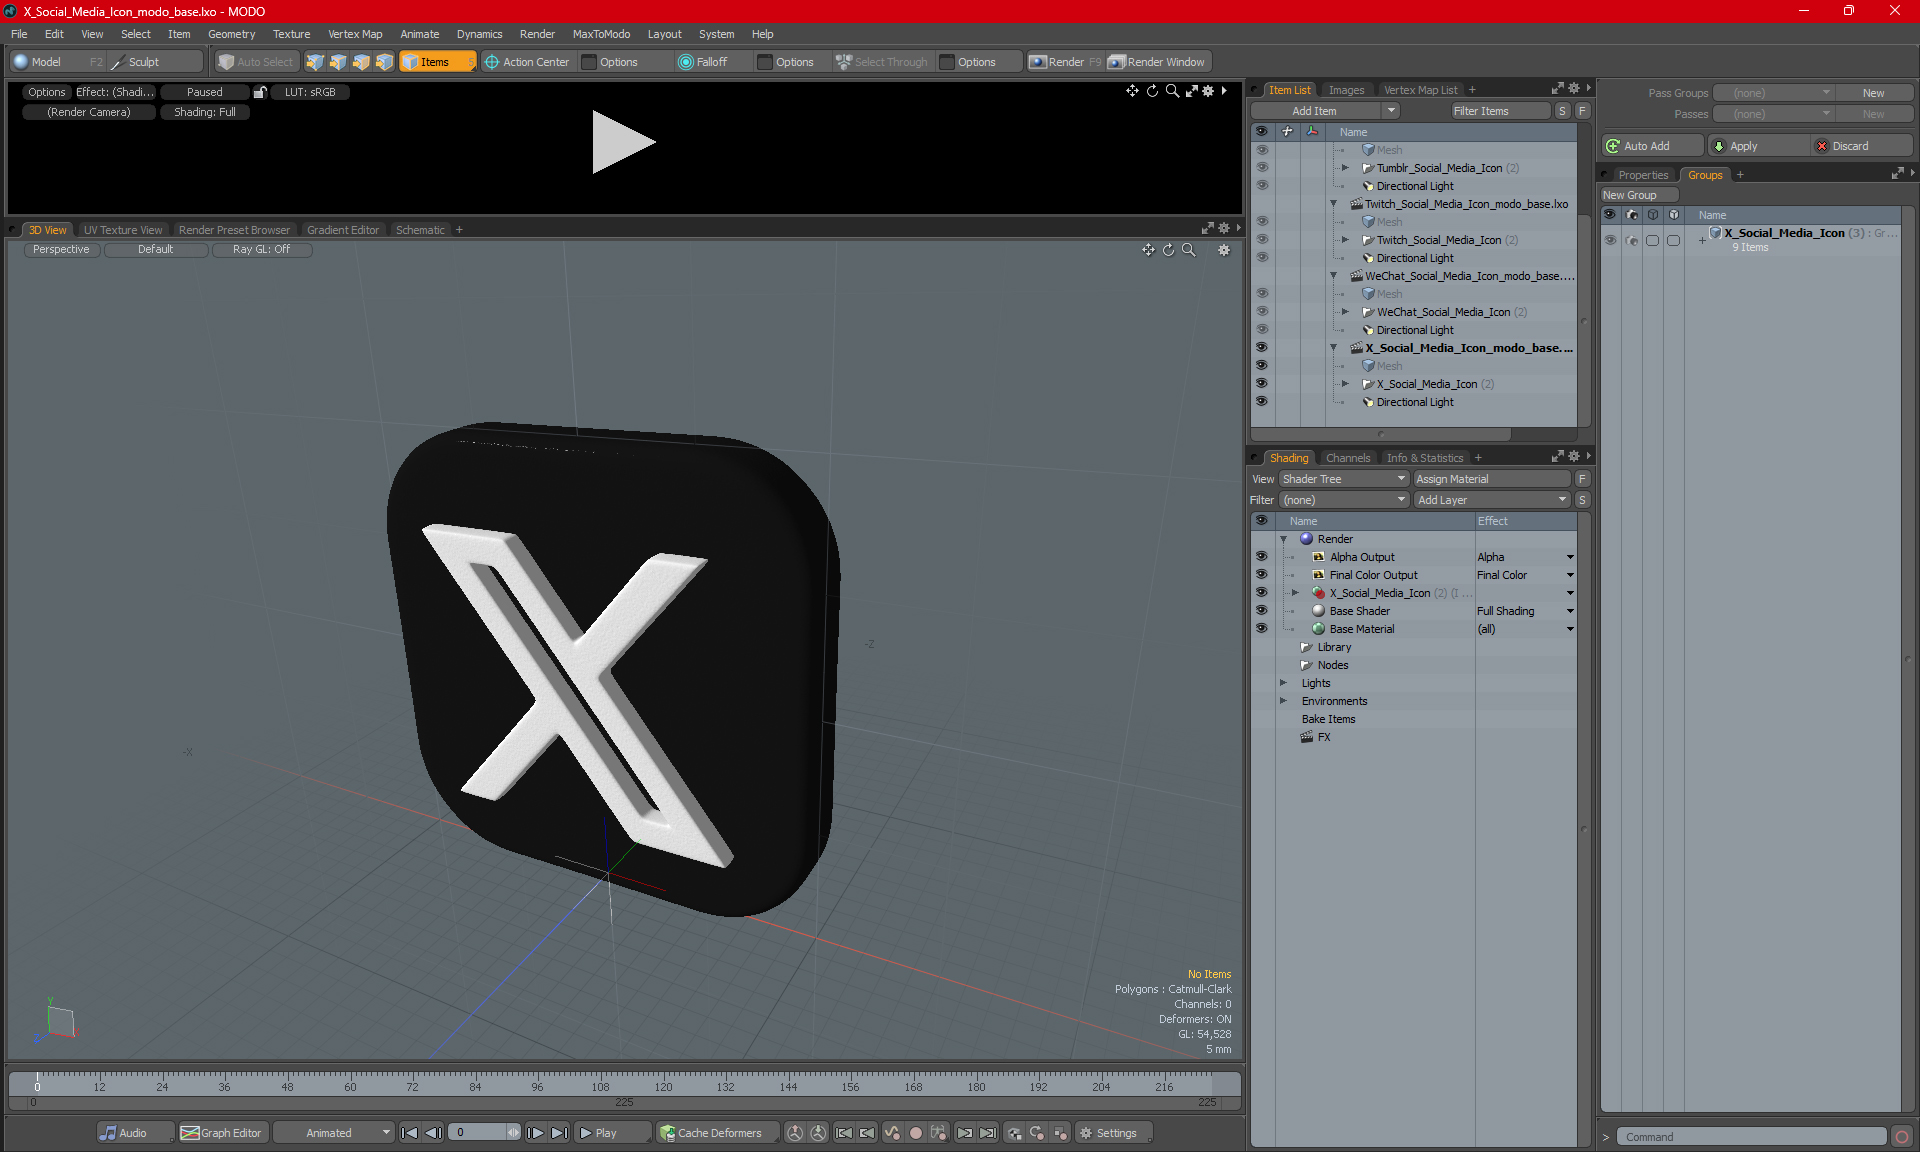Image resolution: width=1920 pixels, height=1152 pixels.
Task: Toggle Select Through
Action: pos(882,62)
